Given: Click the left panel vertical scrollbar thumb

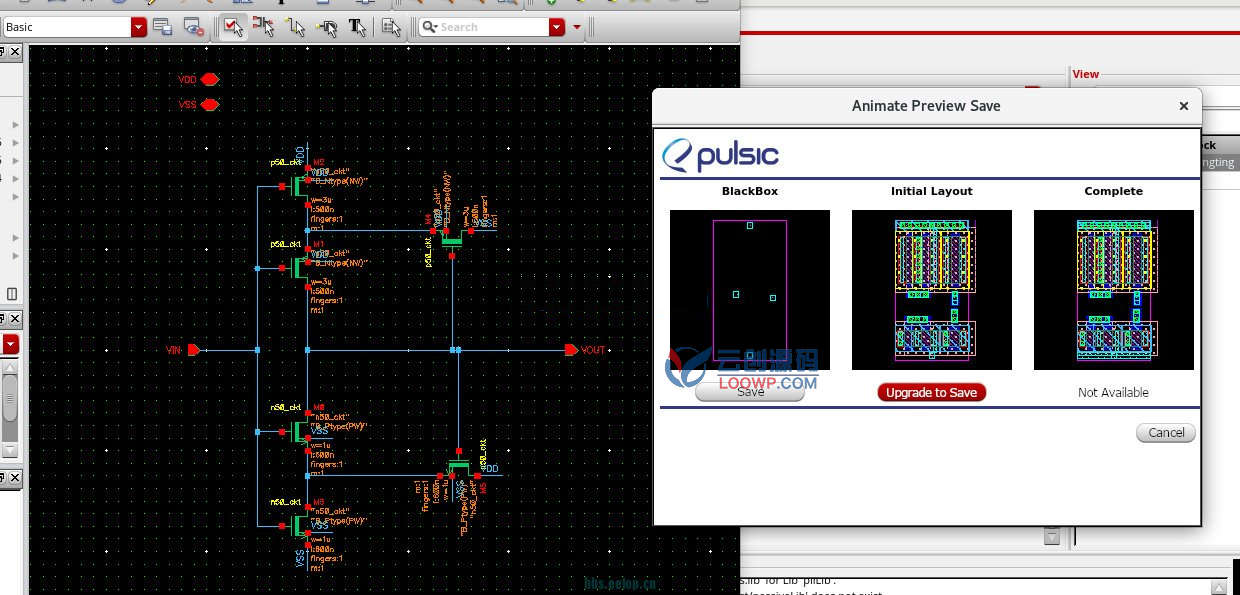Looking at the screenshot, I should (x=10, y=397).
